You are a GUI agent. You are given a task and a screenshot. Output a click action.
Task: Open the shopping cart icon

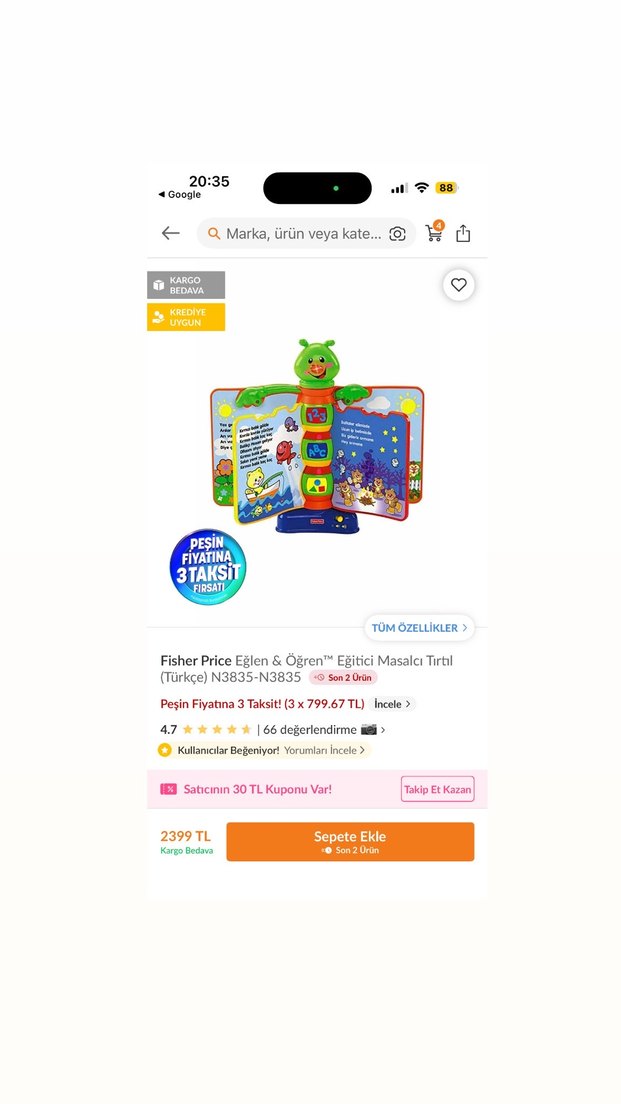tap(435, 232)
